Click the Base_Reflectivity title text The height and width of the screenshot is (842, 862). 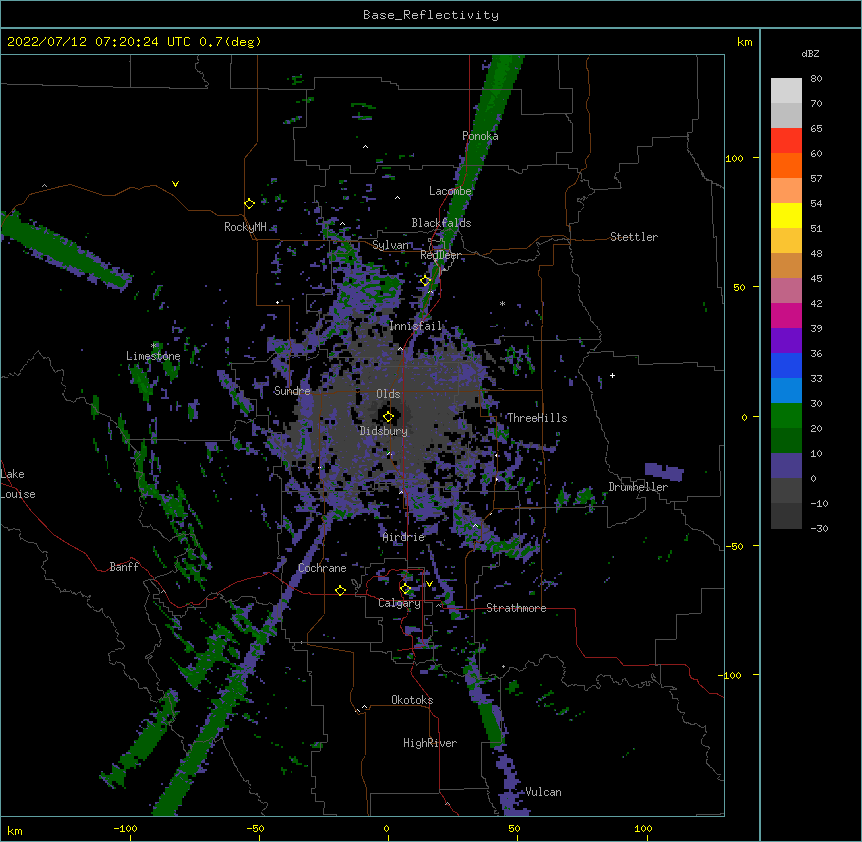click(430, 15)
